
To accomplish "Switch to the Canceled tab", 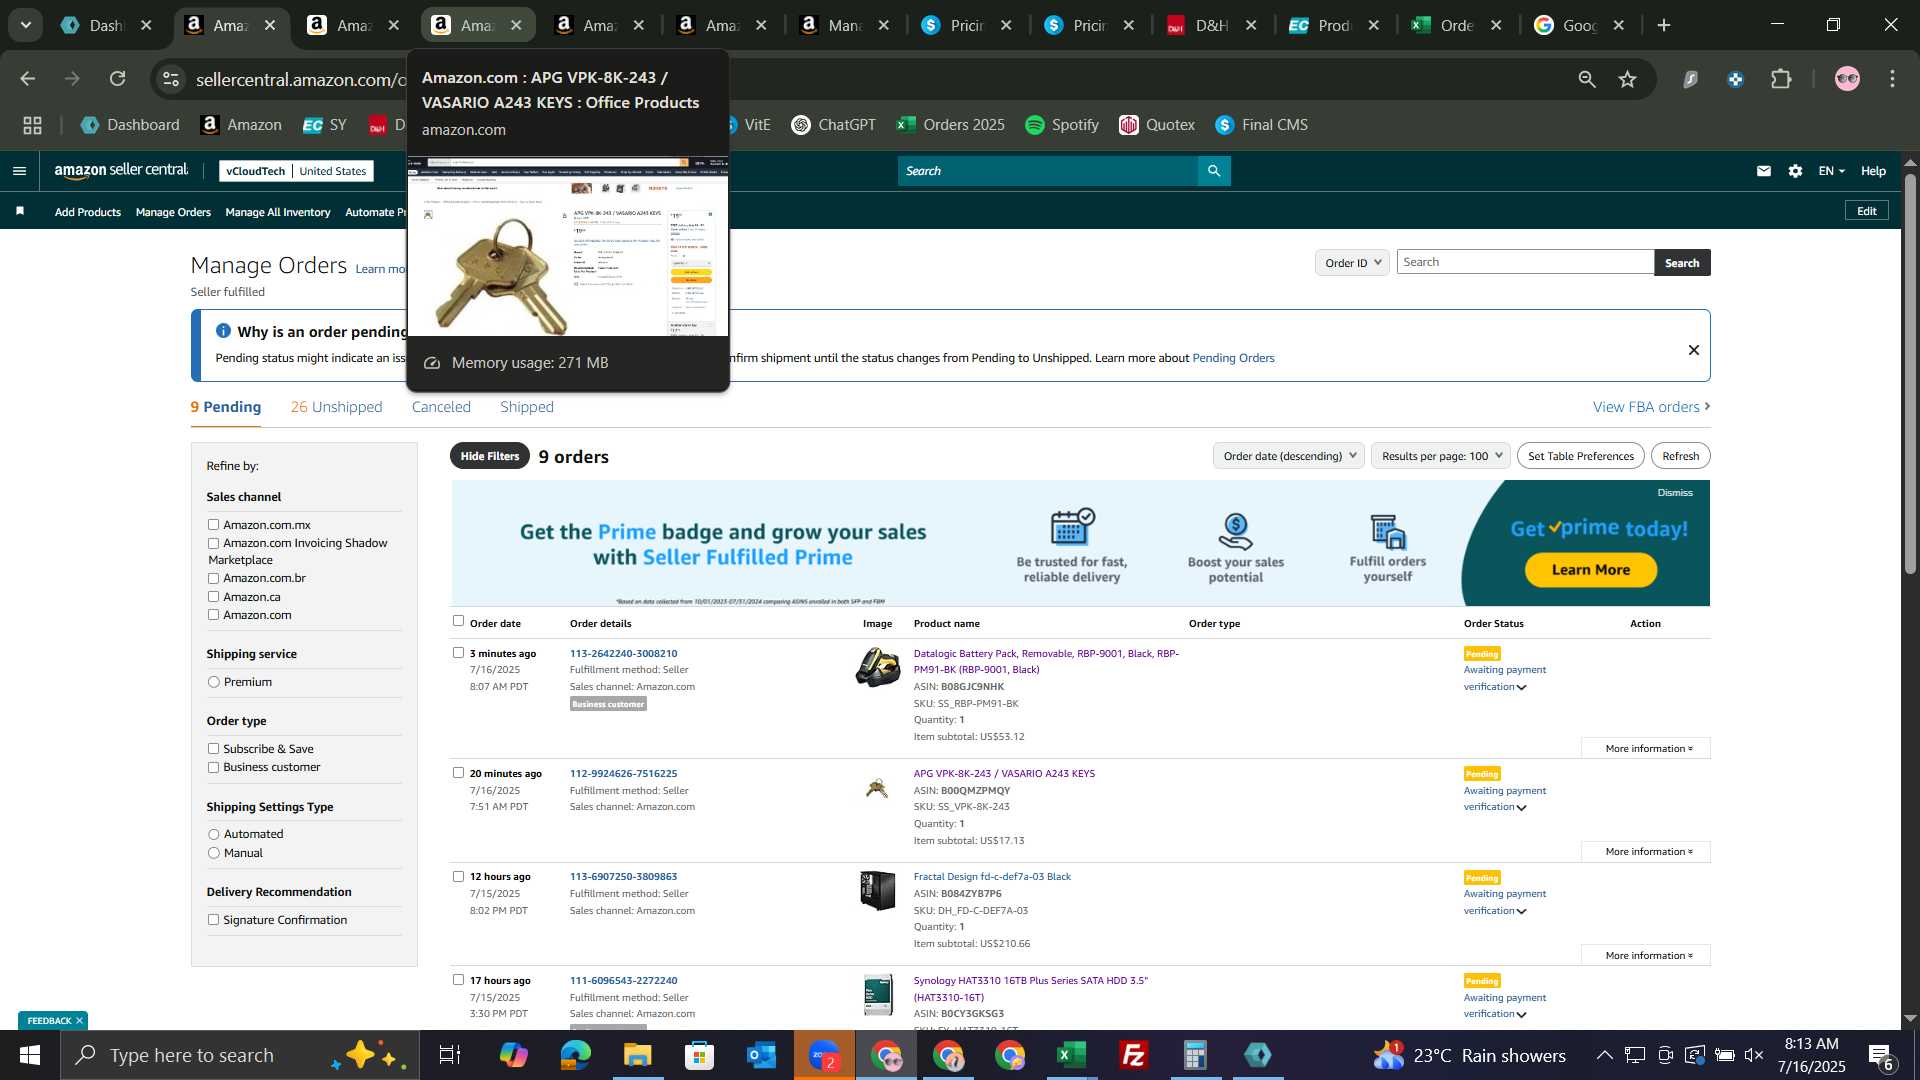I will tap(441, 407).
